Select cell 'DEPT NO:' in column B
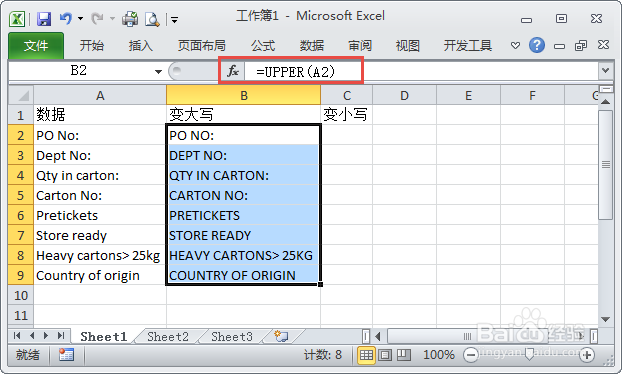This screenshot has width=622, height=374. [x=244, y=155]
